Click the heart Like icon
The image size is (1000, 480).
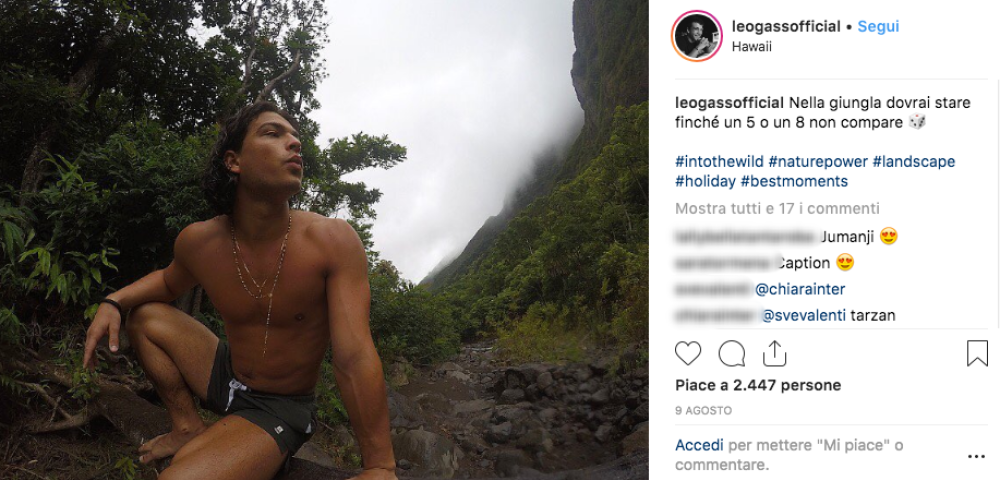click(688, 353)
